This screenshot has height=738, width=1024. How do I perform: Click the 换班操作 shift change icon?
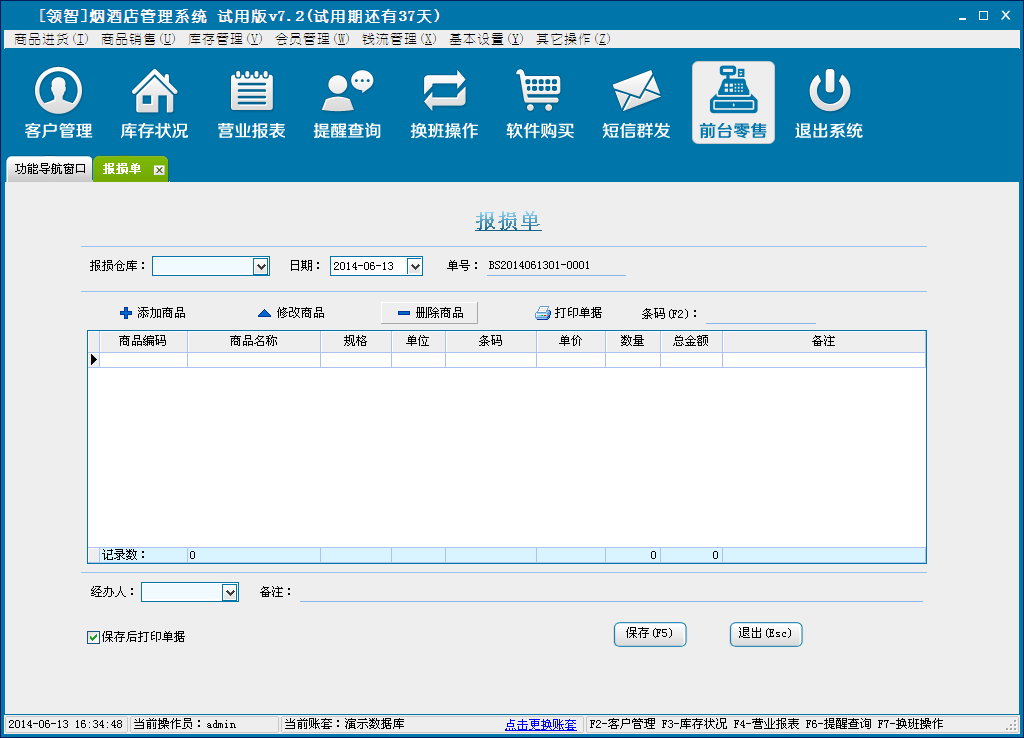444,92
